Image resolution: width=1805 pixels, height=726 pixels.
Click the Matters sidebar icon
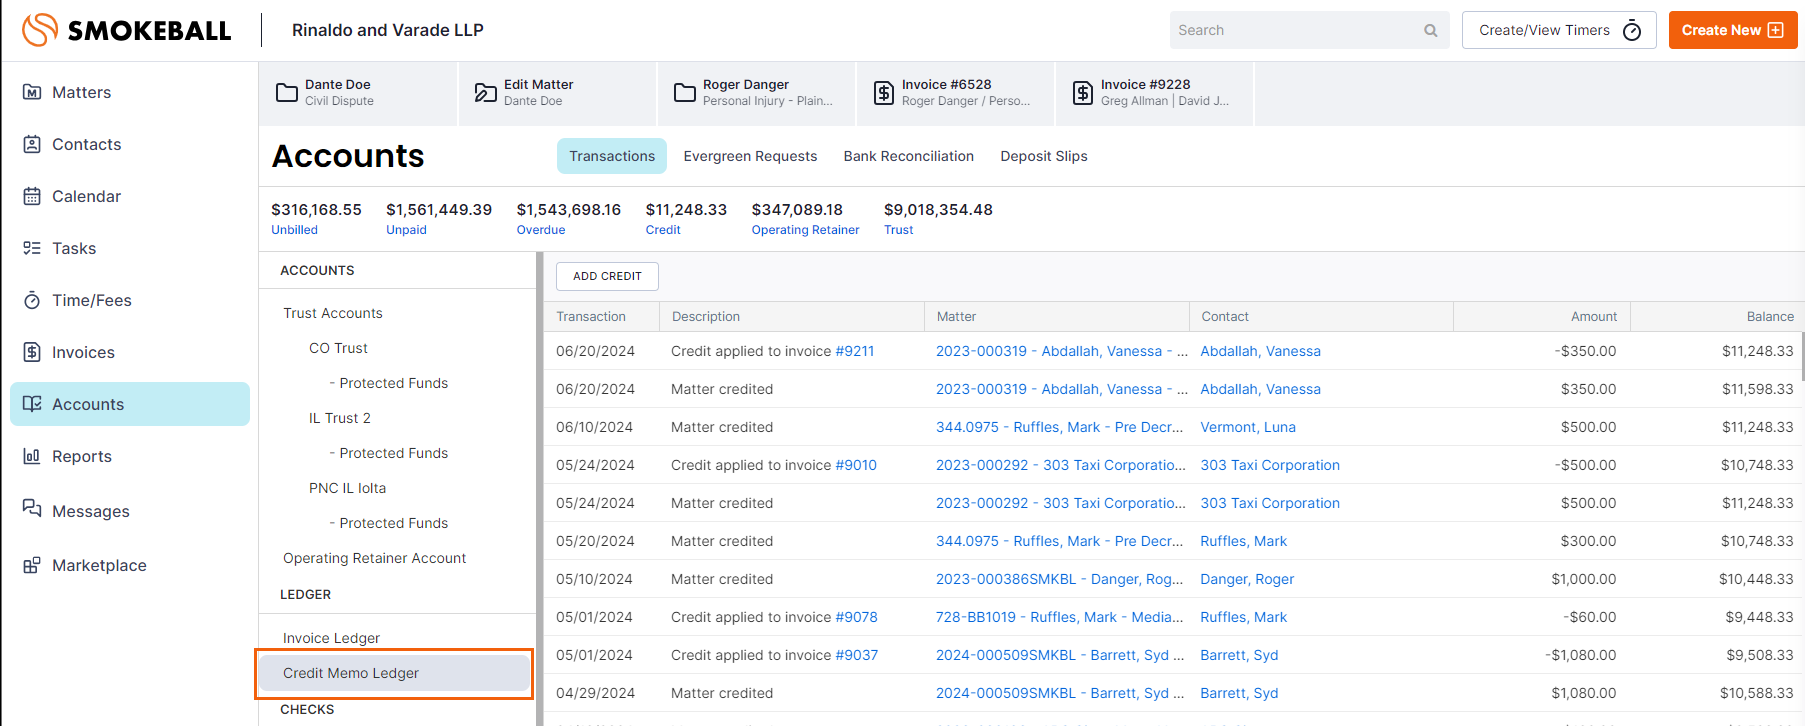tap(32, 92)
